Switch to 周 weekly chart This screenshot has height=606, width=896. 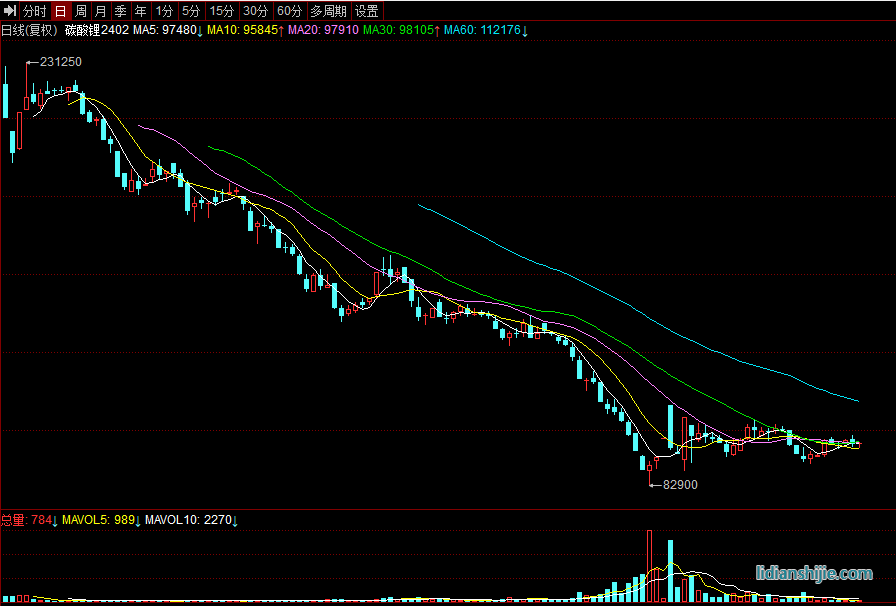point(80,11)
